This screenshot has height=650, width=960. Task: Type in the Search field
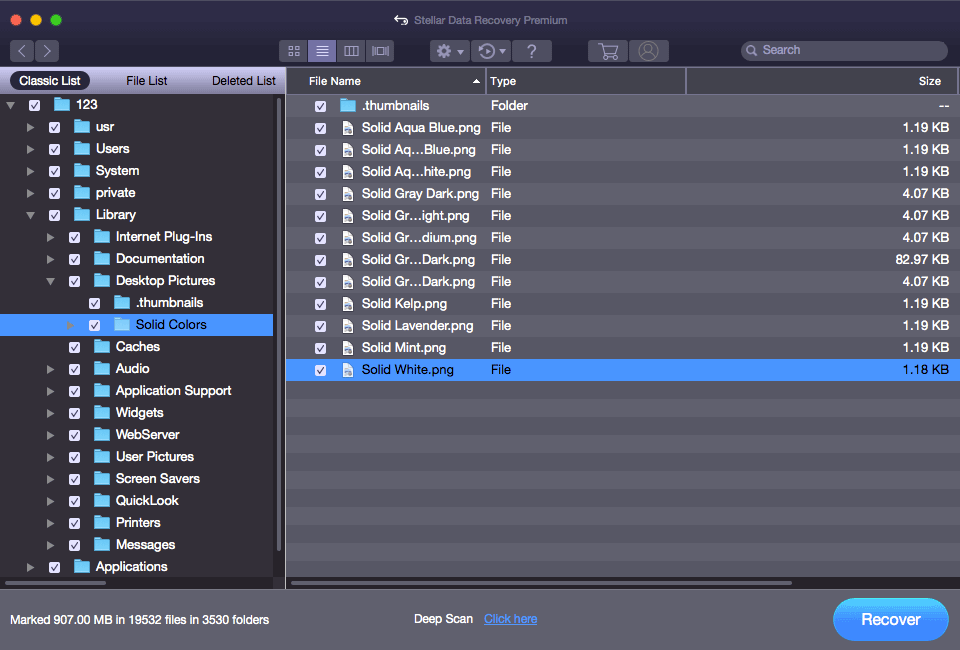[x=845, y=50]
